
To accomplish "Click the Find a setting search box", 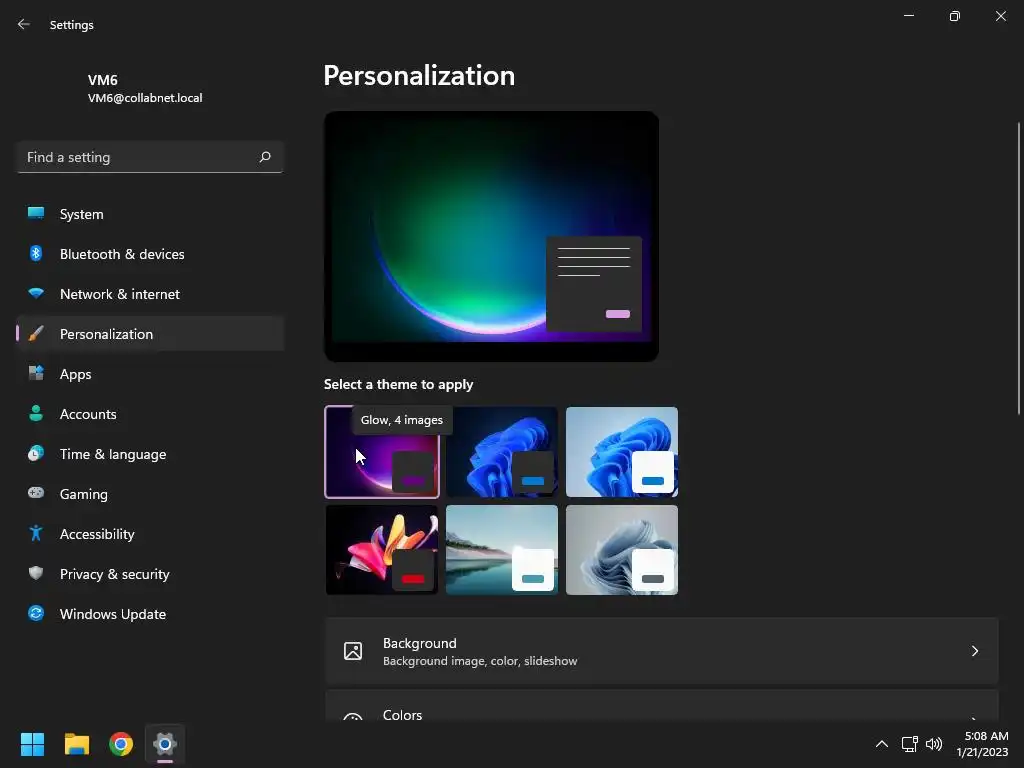I will tap(150, 157).
